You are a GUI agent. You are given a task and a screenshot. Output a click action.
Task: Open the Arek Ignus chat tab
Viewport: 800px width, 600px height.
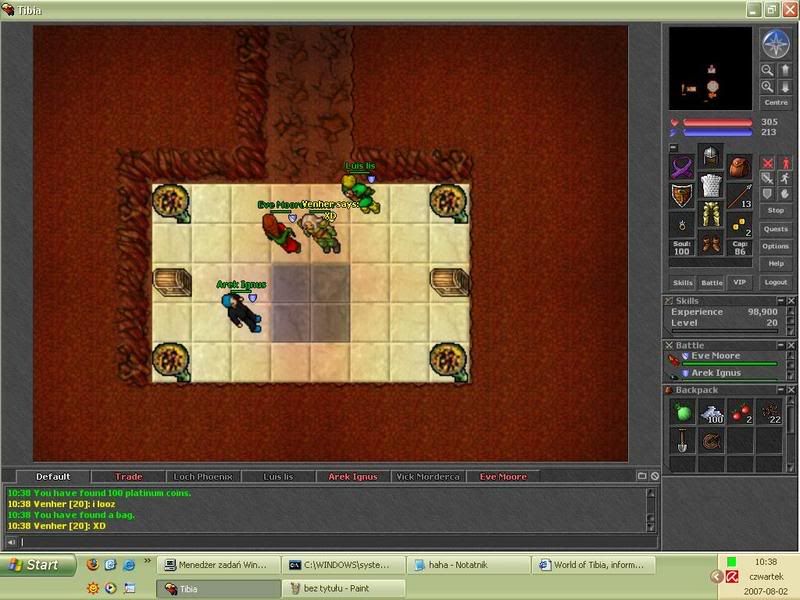[353, 477]
